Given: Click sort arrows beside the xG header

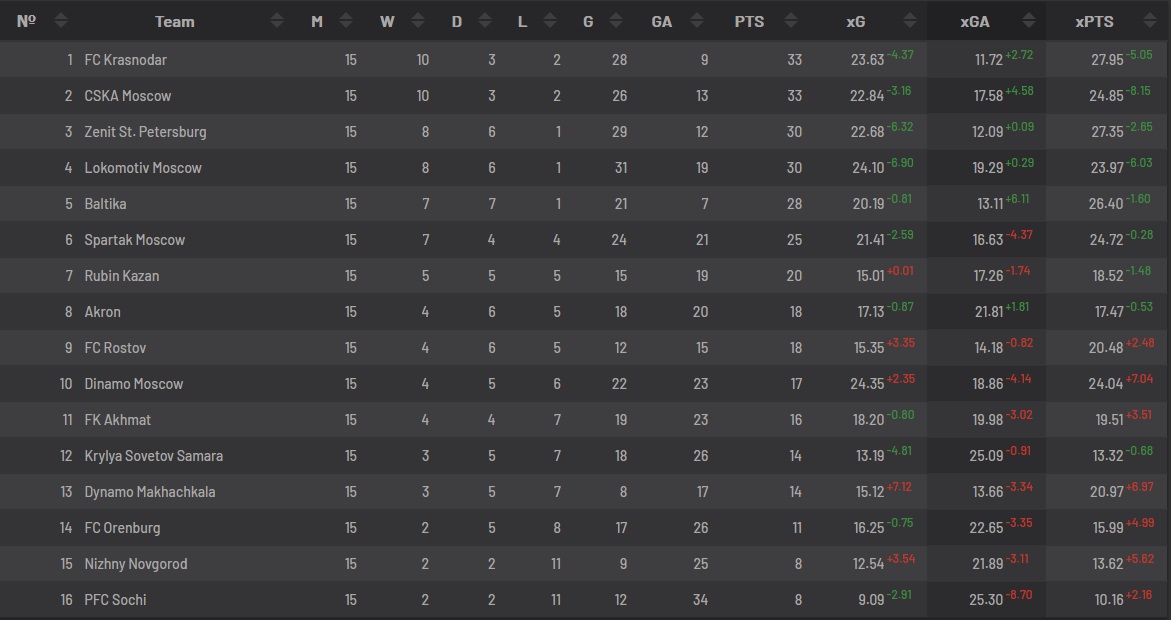Looking at the screenshot, I should [909, 21].
